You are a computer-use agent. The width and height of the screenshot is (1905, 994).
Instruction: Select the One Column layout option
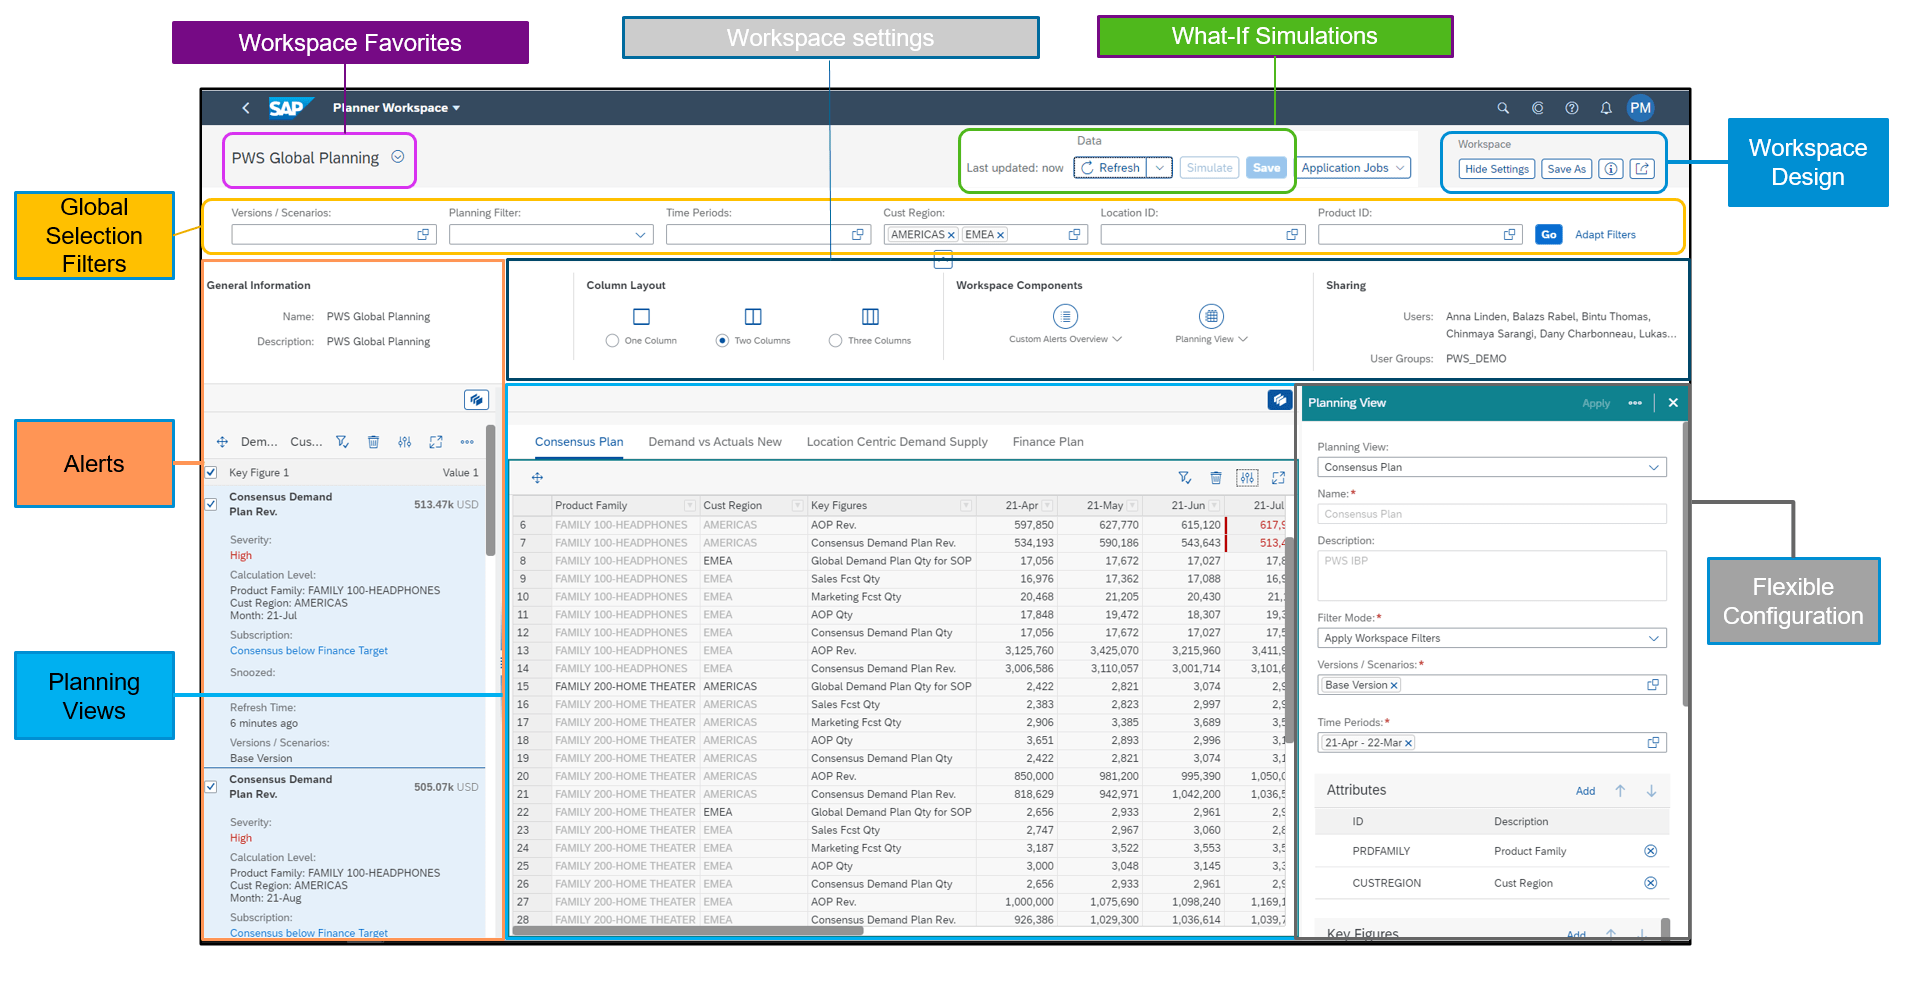point(612,340)
